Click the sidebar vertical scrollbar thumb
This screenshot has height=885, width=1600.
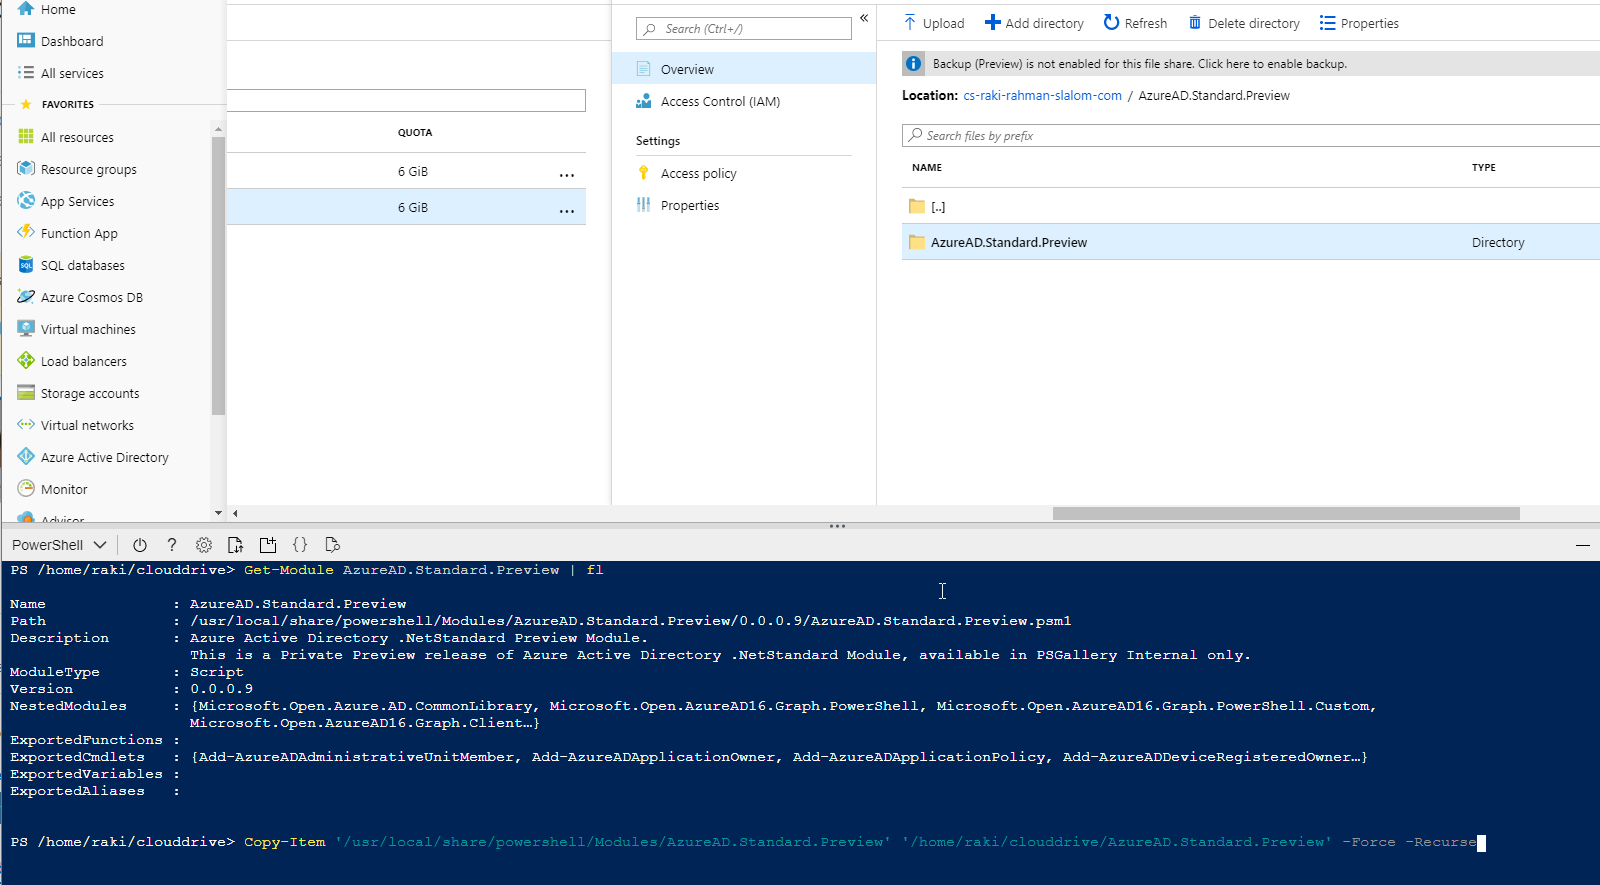[x=218, y=275]
